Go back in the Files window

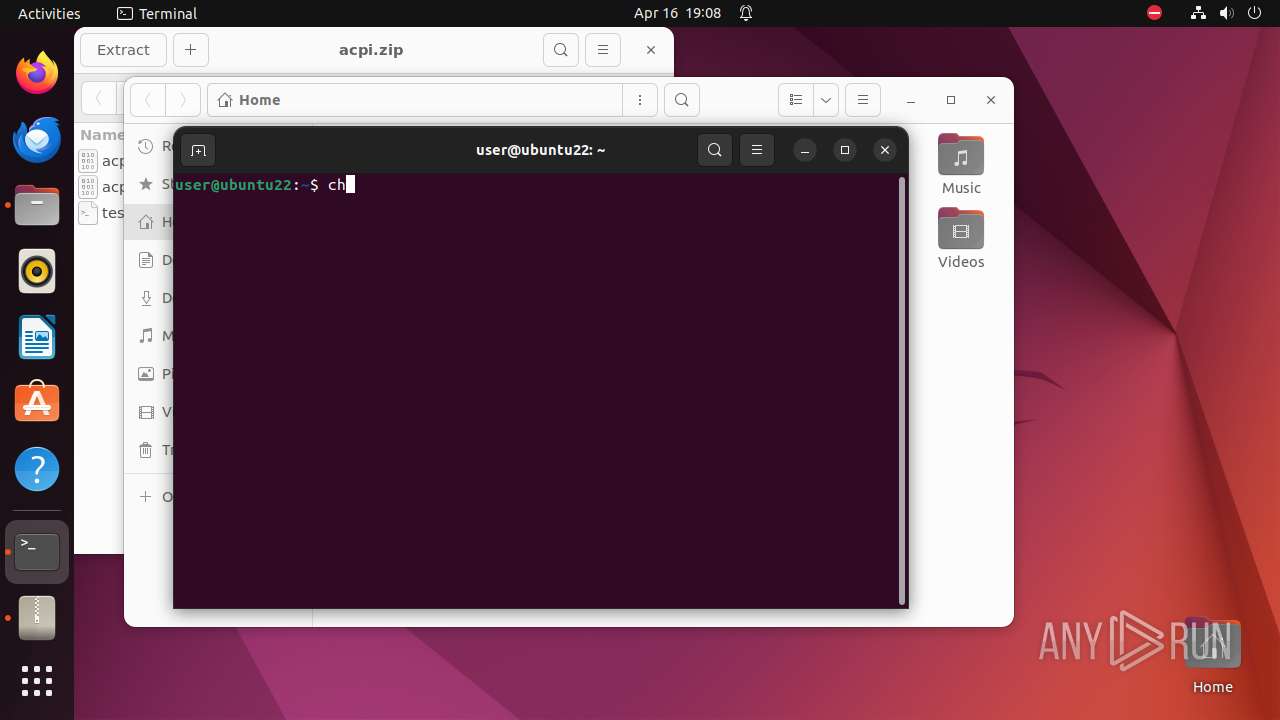[148, 100]
